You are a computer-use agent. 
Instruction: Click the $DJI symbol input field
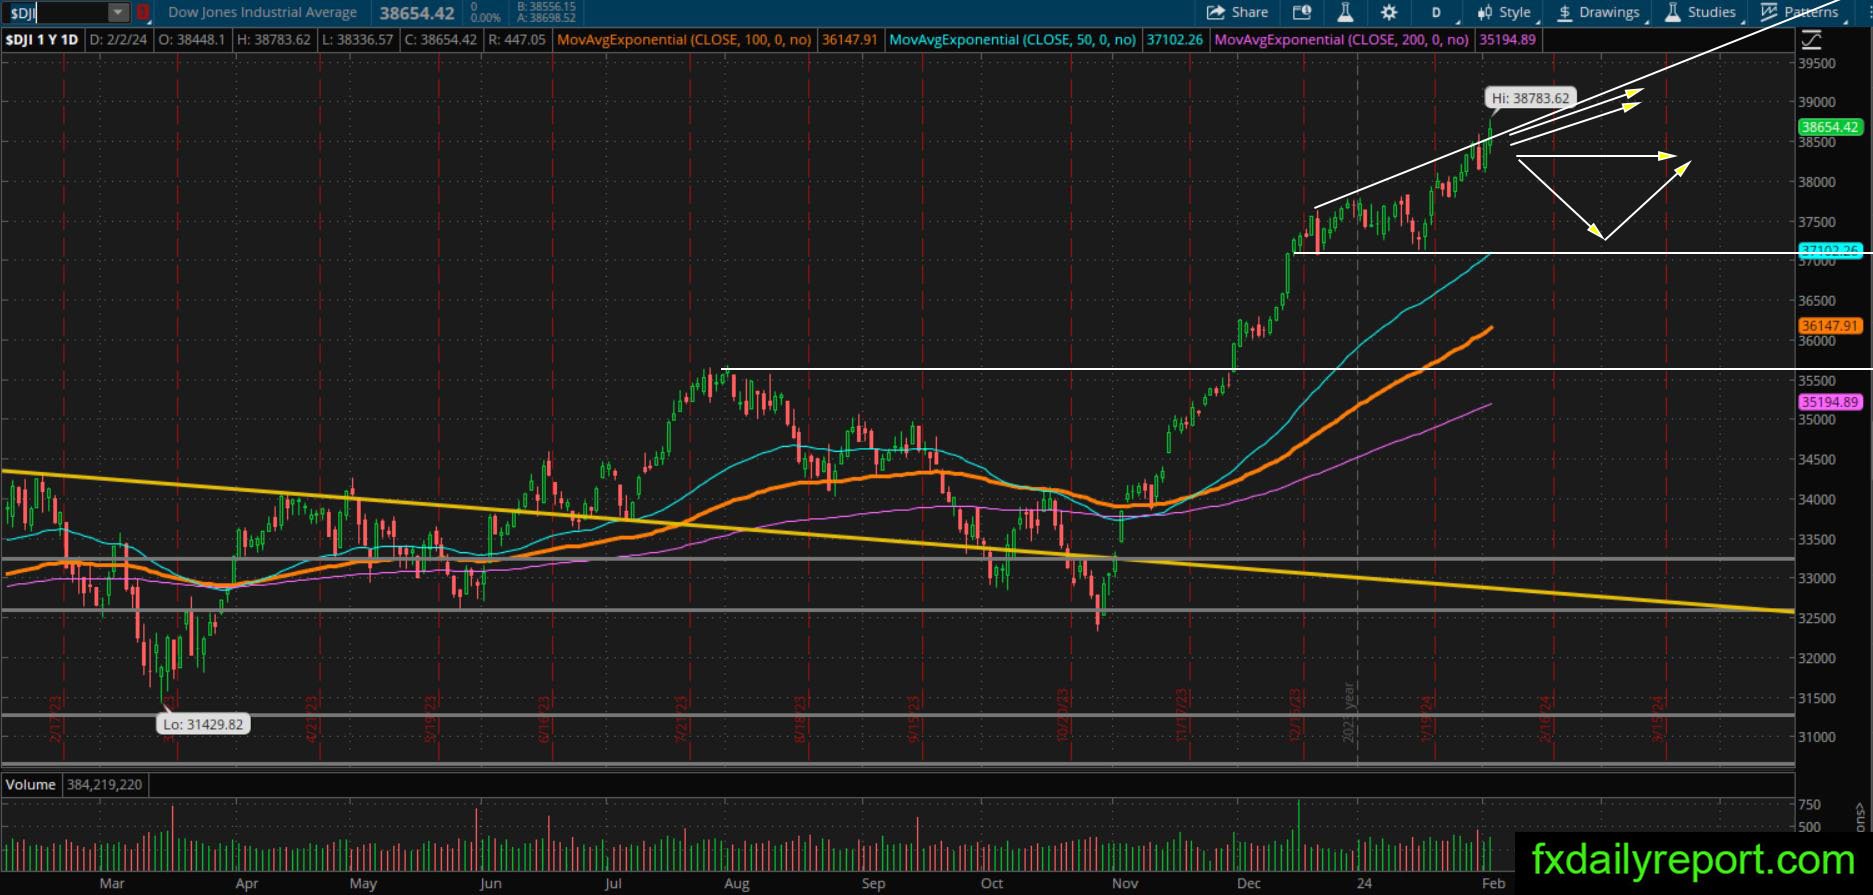[x=56, y=13]
